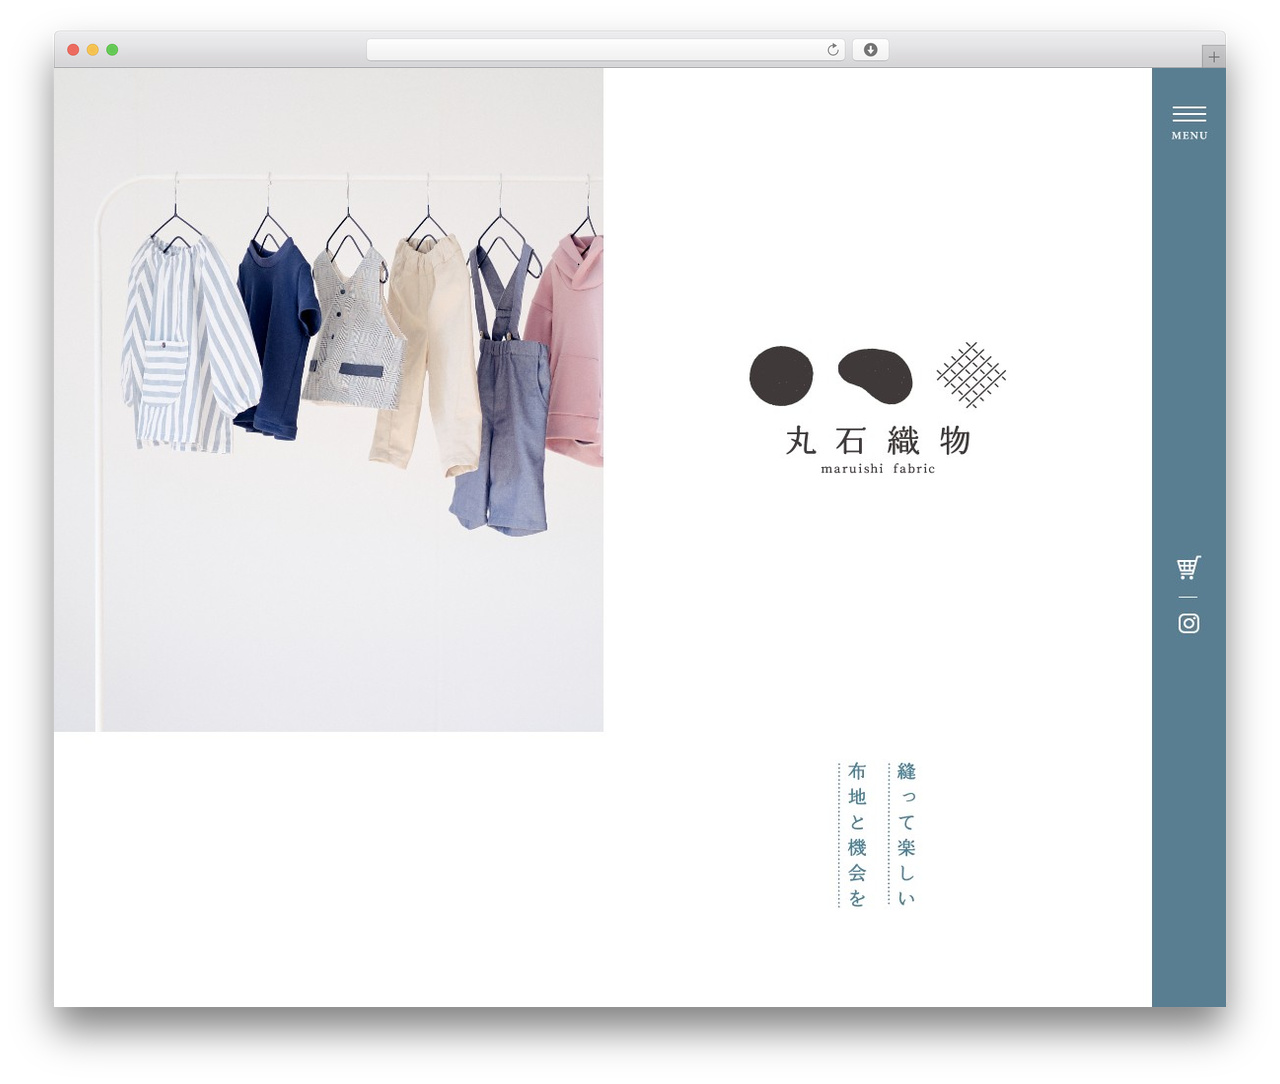Add a new browser tab
This screenshot has width=1280, height=1084.
tap(1213, 57)
